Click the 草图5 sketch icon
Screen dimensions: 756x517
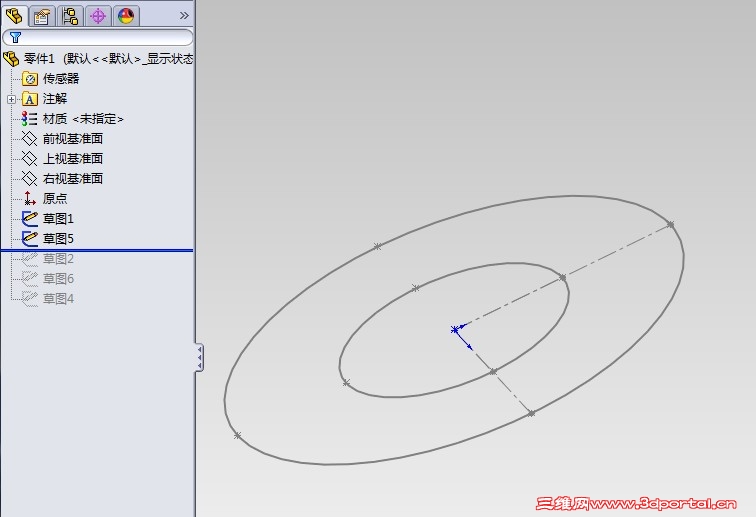pyautogui.click(x=30, y=239)
